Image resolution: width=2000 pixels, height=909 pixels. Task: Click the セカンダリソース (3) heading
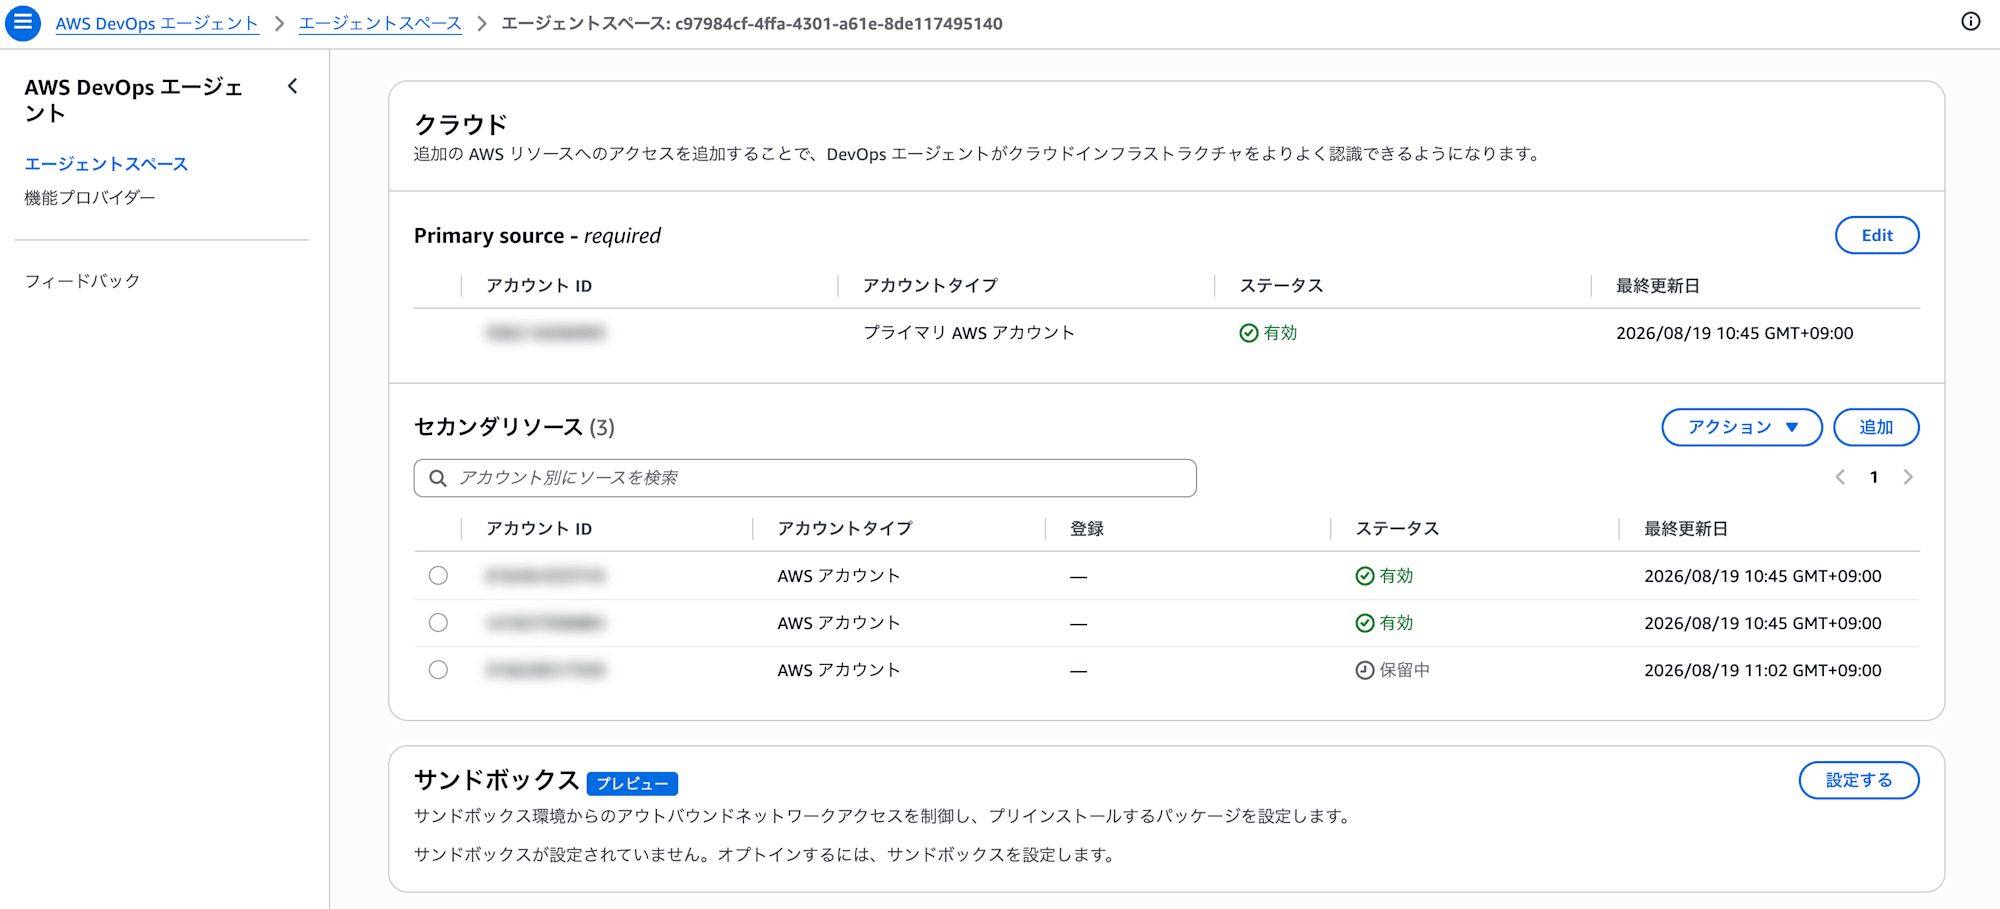pos(514,427)
